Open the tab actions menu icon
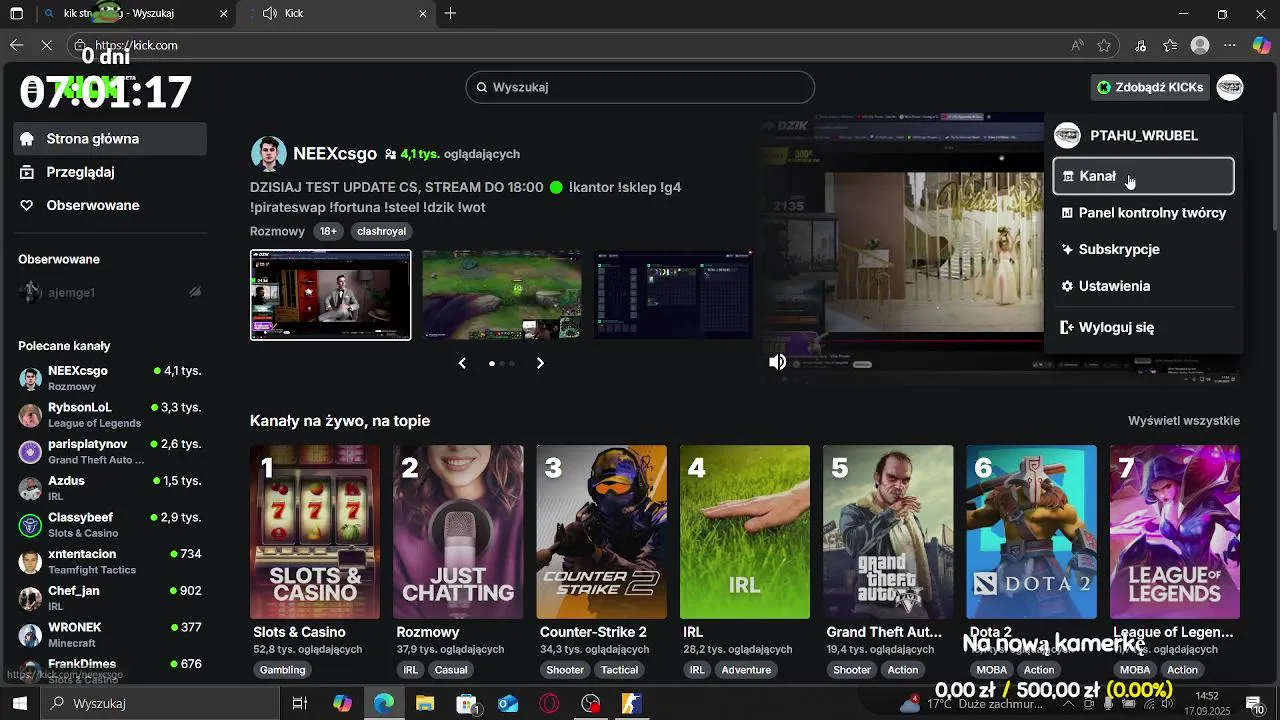Viewport: 1280px width, 720px height. (x=16, y=13)
